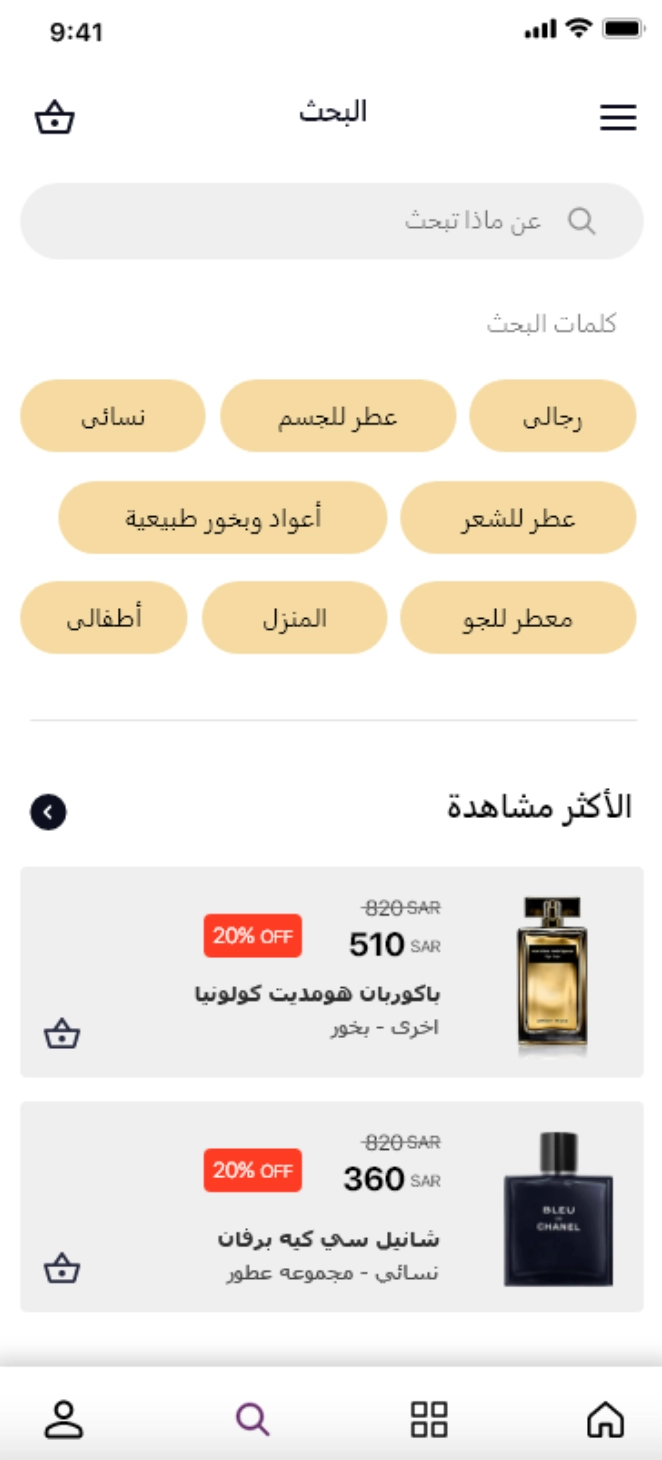Choose the نسائى keyword chip
662x1460 pixels.
[x=113, y=416]
